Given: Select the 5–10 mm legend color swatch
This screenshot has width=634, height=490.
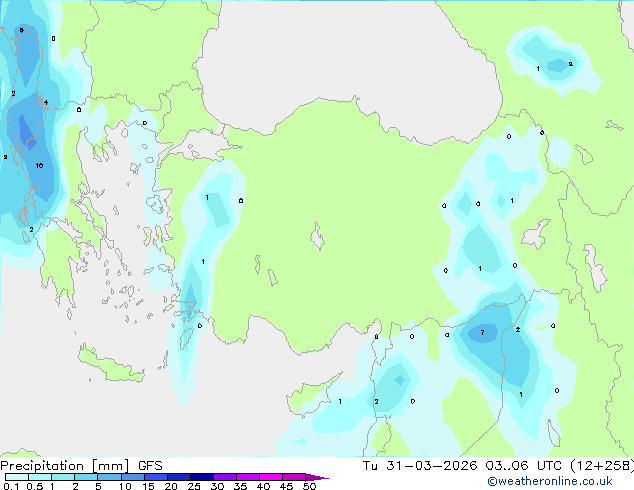Looking at the screenshot, I should pos(109,477).
